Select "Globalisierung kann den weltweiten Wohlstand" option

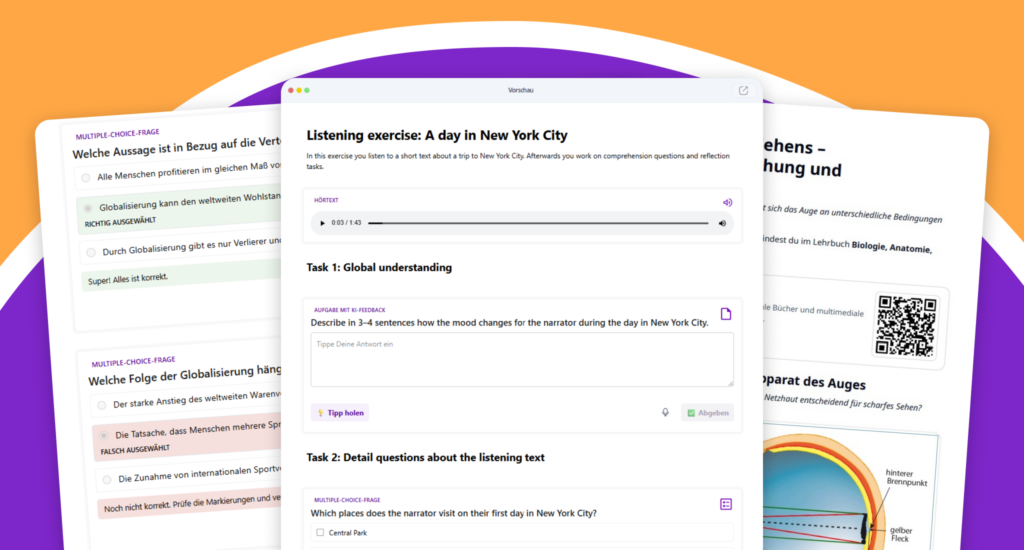coord(88,208)
